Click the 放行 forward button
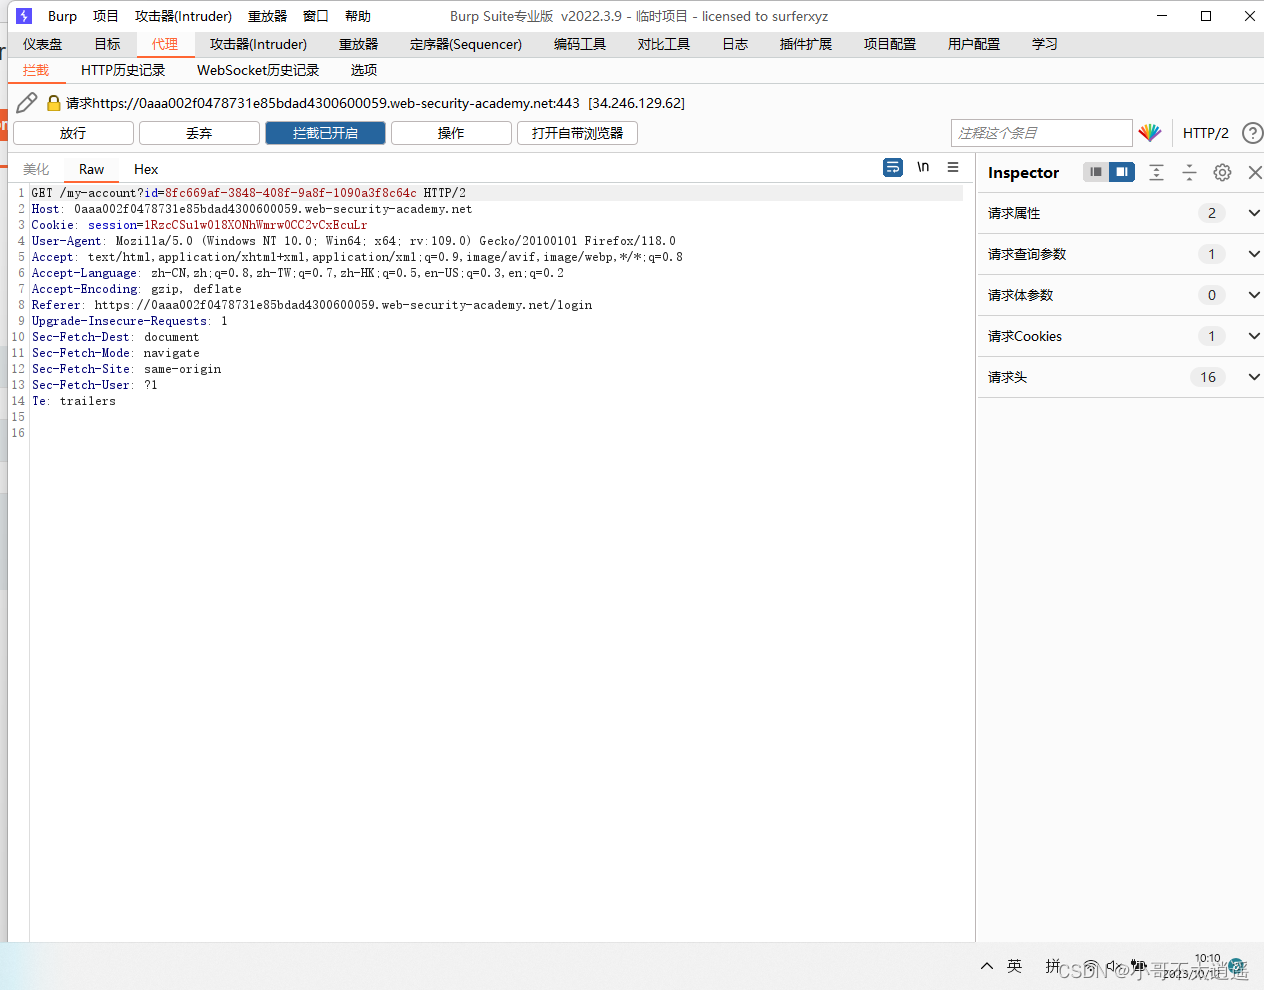The height and width of the screenshot is (990, 1264). [73, 133]
